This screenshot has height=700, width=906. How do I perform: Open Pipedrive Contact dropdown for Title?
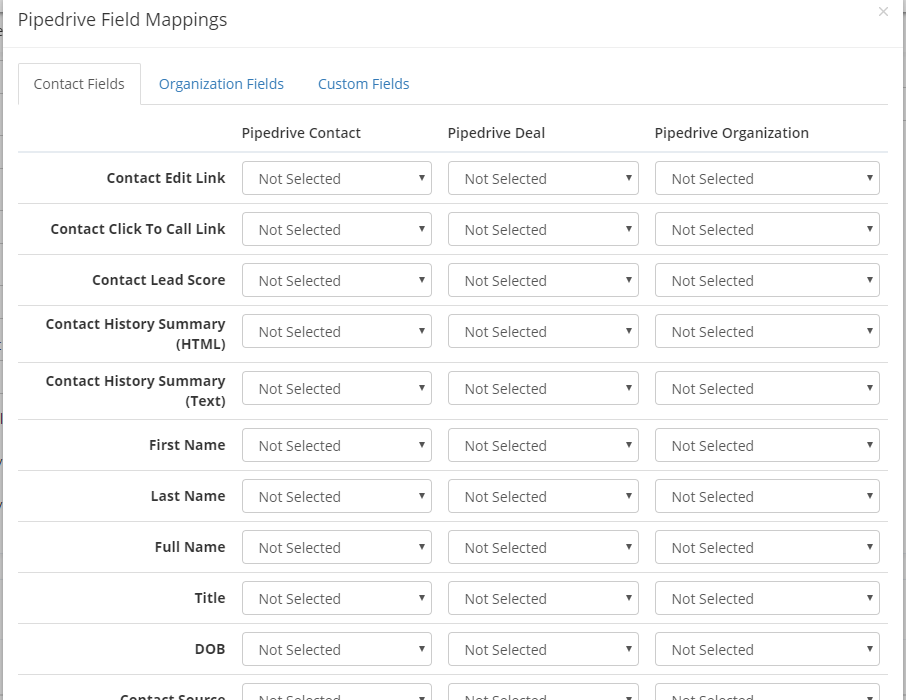point(337,598)
